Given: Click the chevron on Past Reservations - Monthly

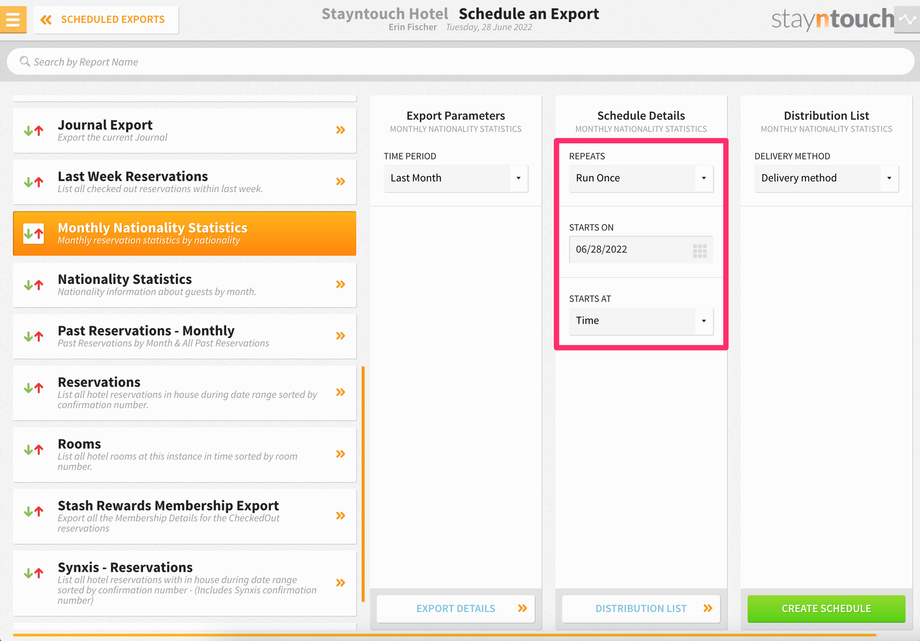Looking at the screenshot, I should pos(340,336).
